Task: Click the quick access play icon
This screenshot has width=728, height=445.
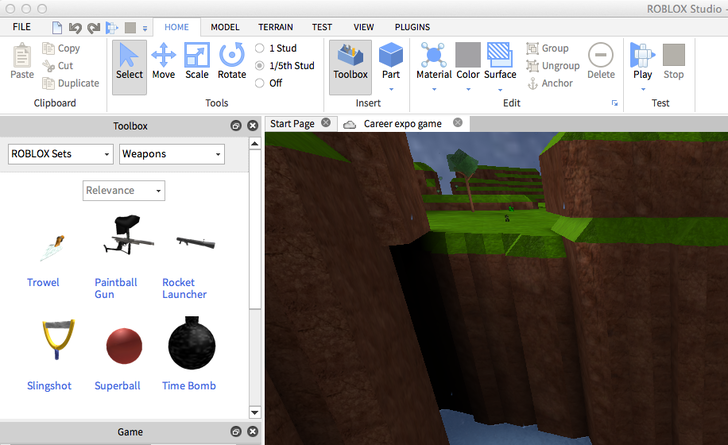Action: [112, 28]
